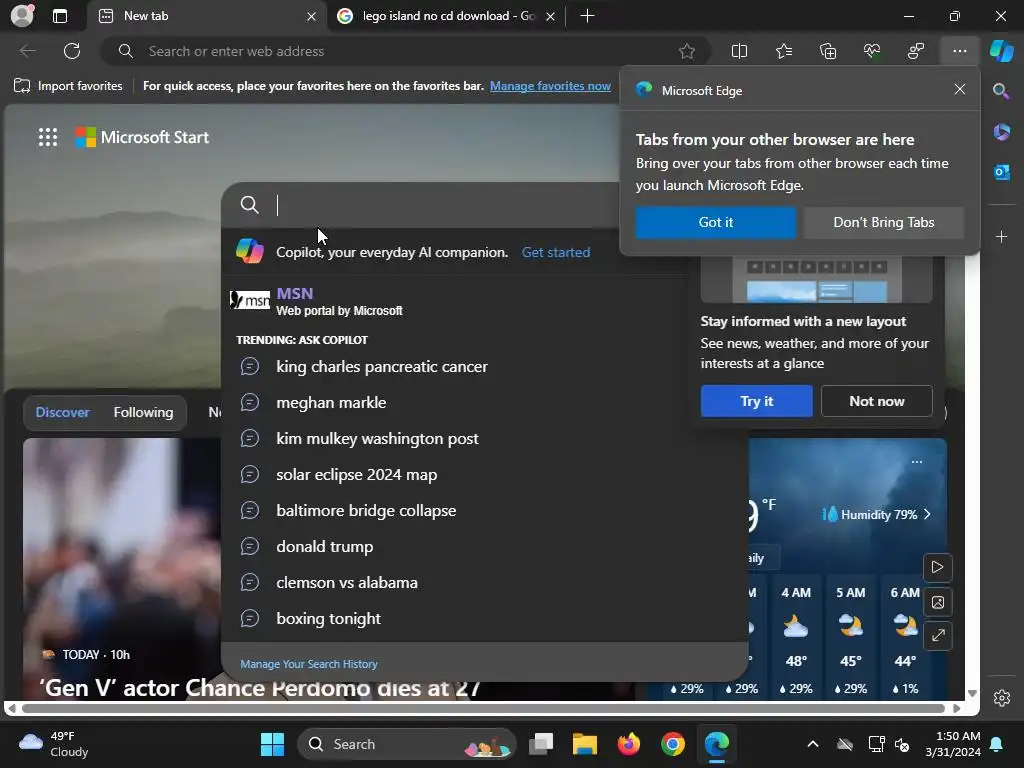The height and width of the screenshot is (768, 1024).
Task: Open the Microsoft Start logo link
Action: [142, 137]
